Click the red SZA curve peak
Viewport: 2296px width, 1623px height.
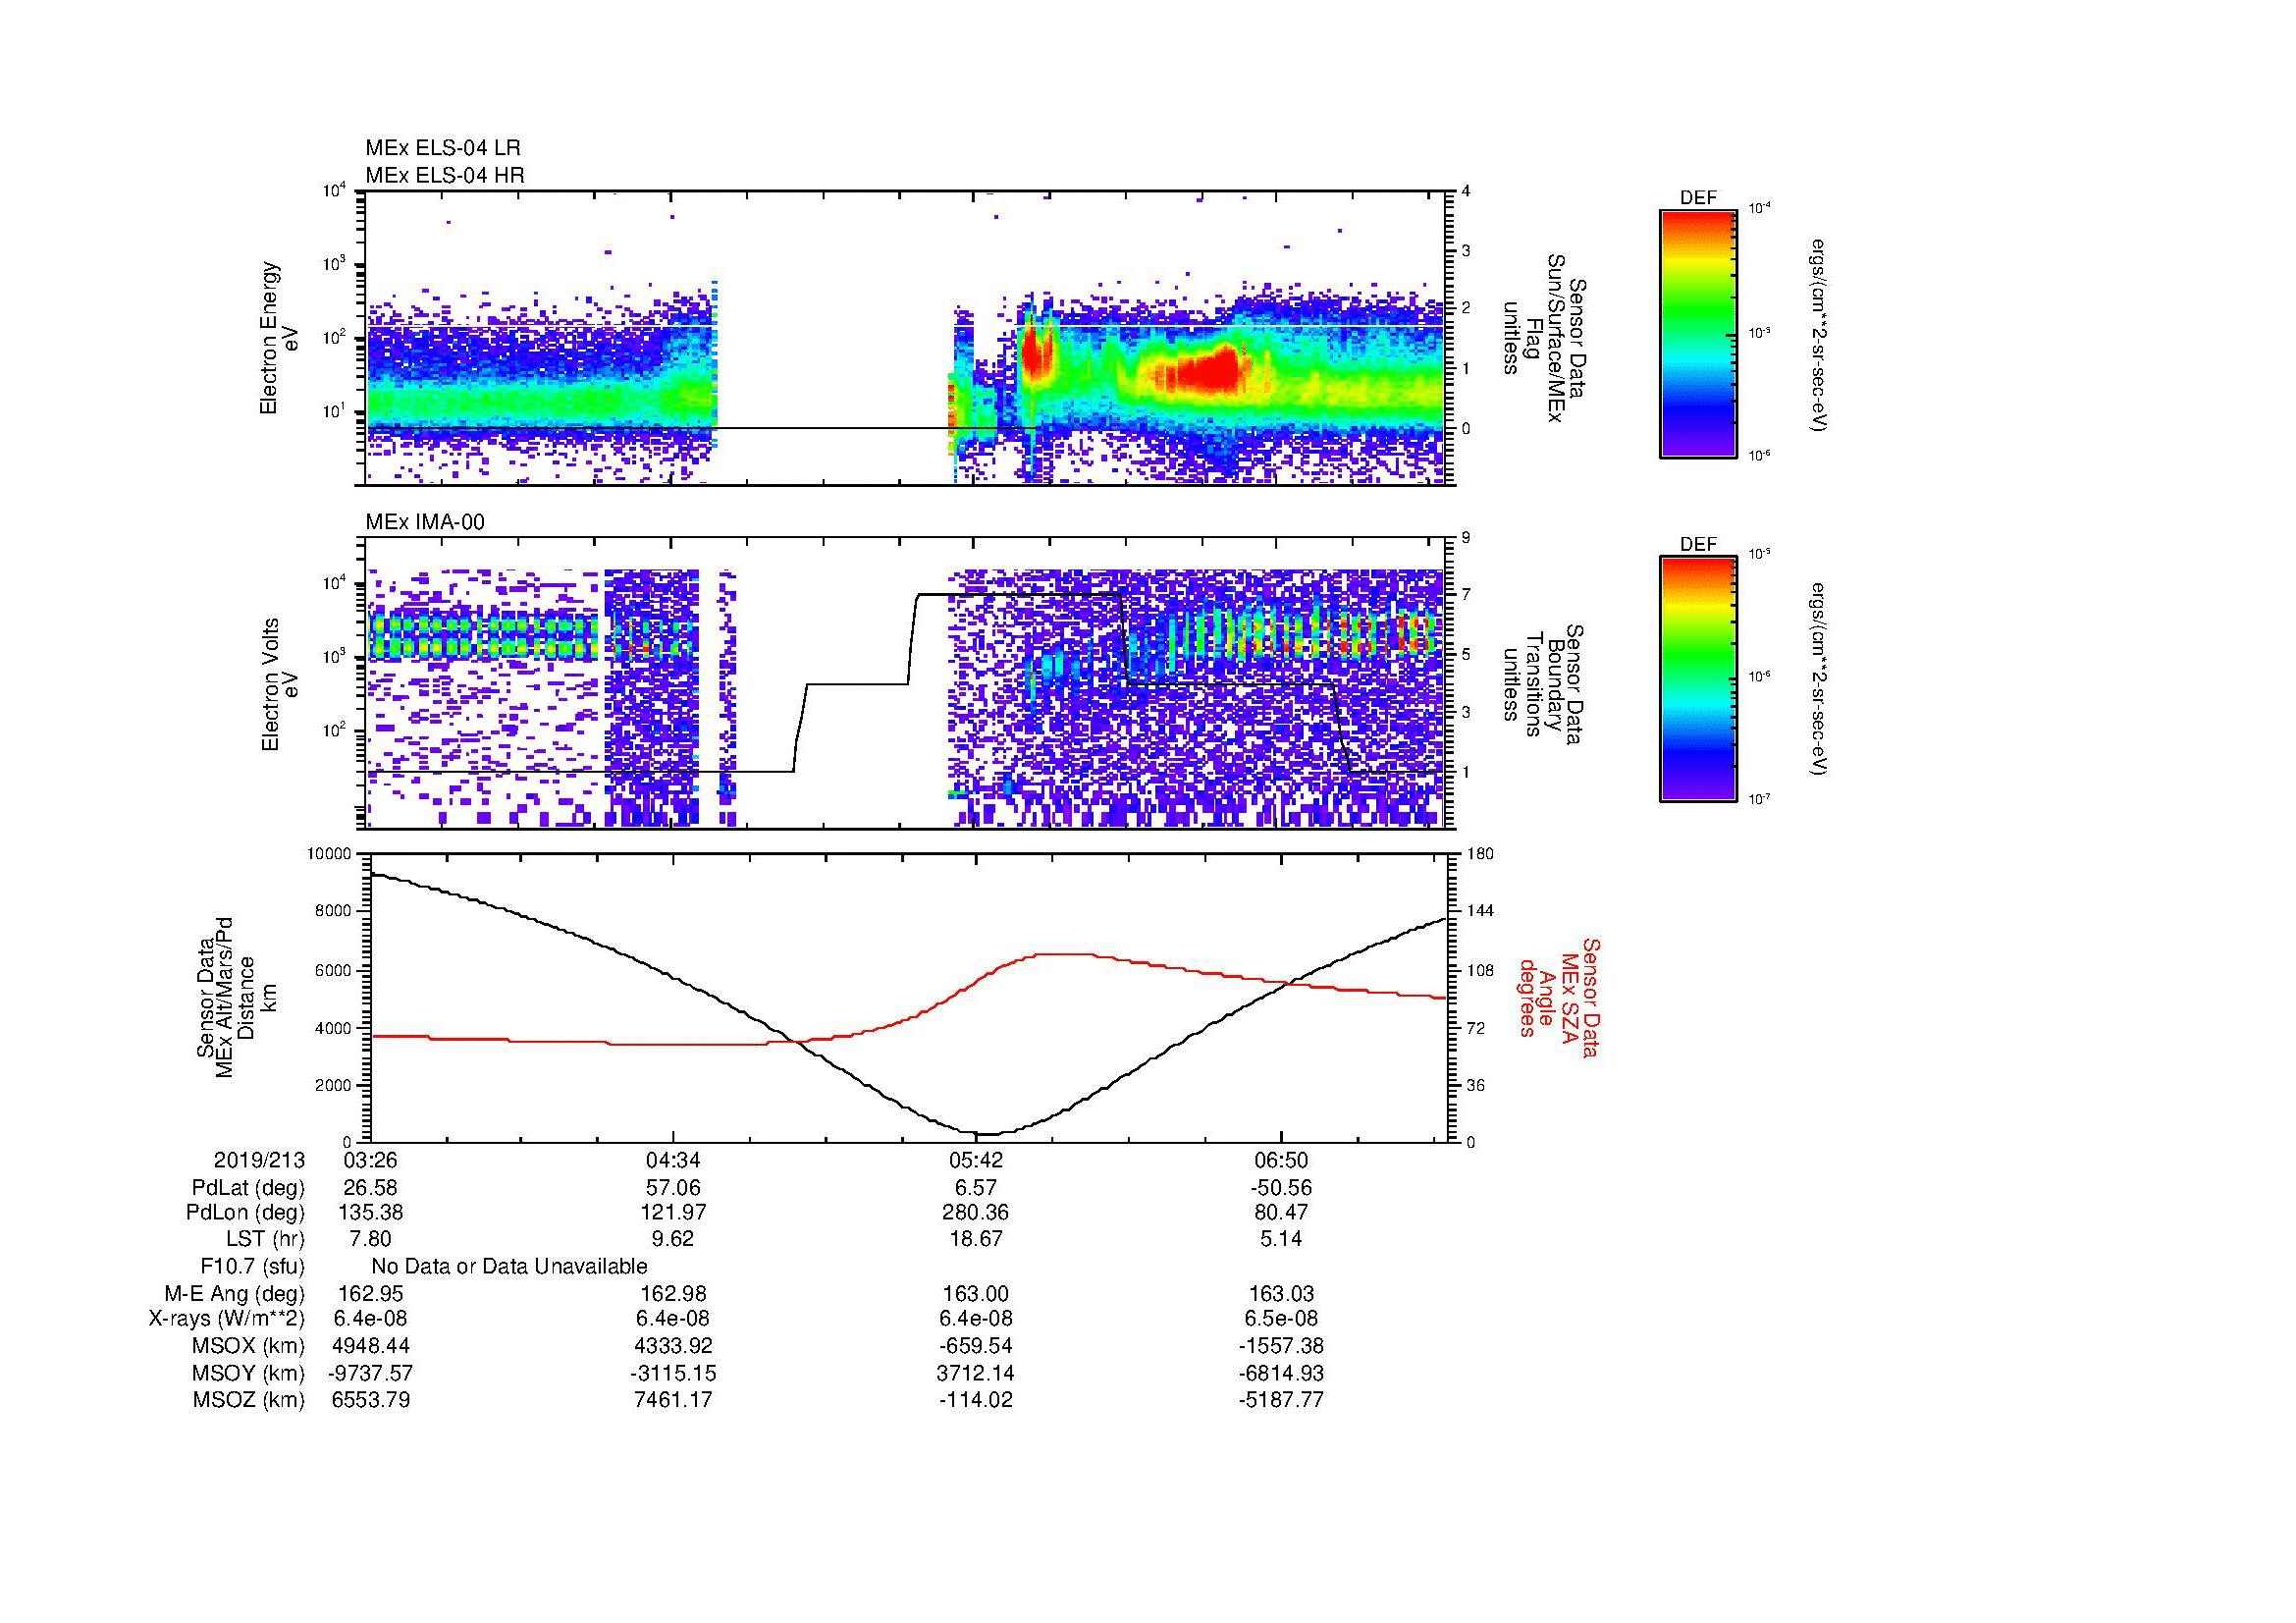click(1065, 954)
